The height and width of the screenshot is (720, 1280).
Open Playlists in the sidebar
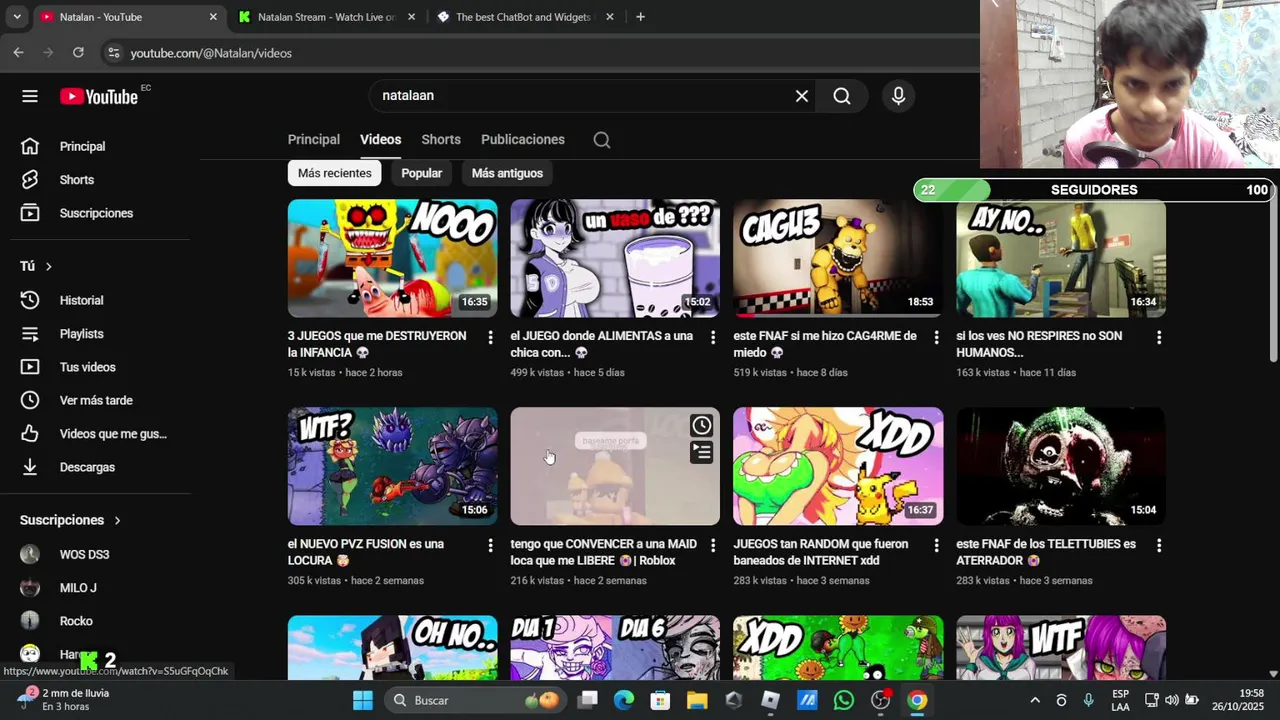[81, 334]
